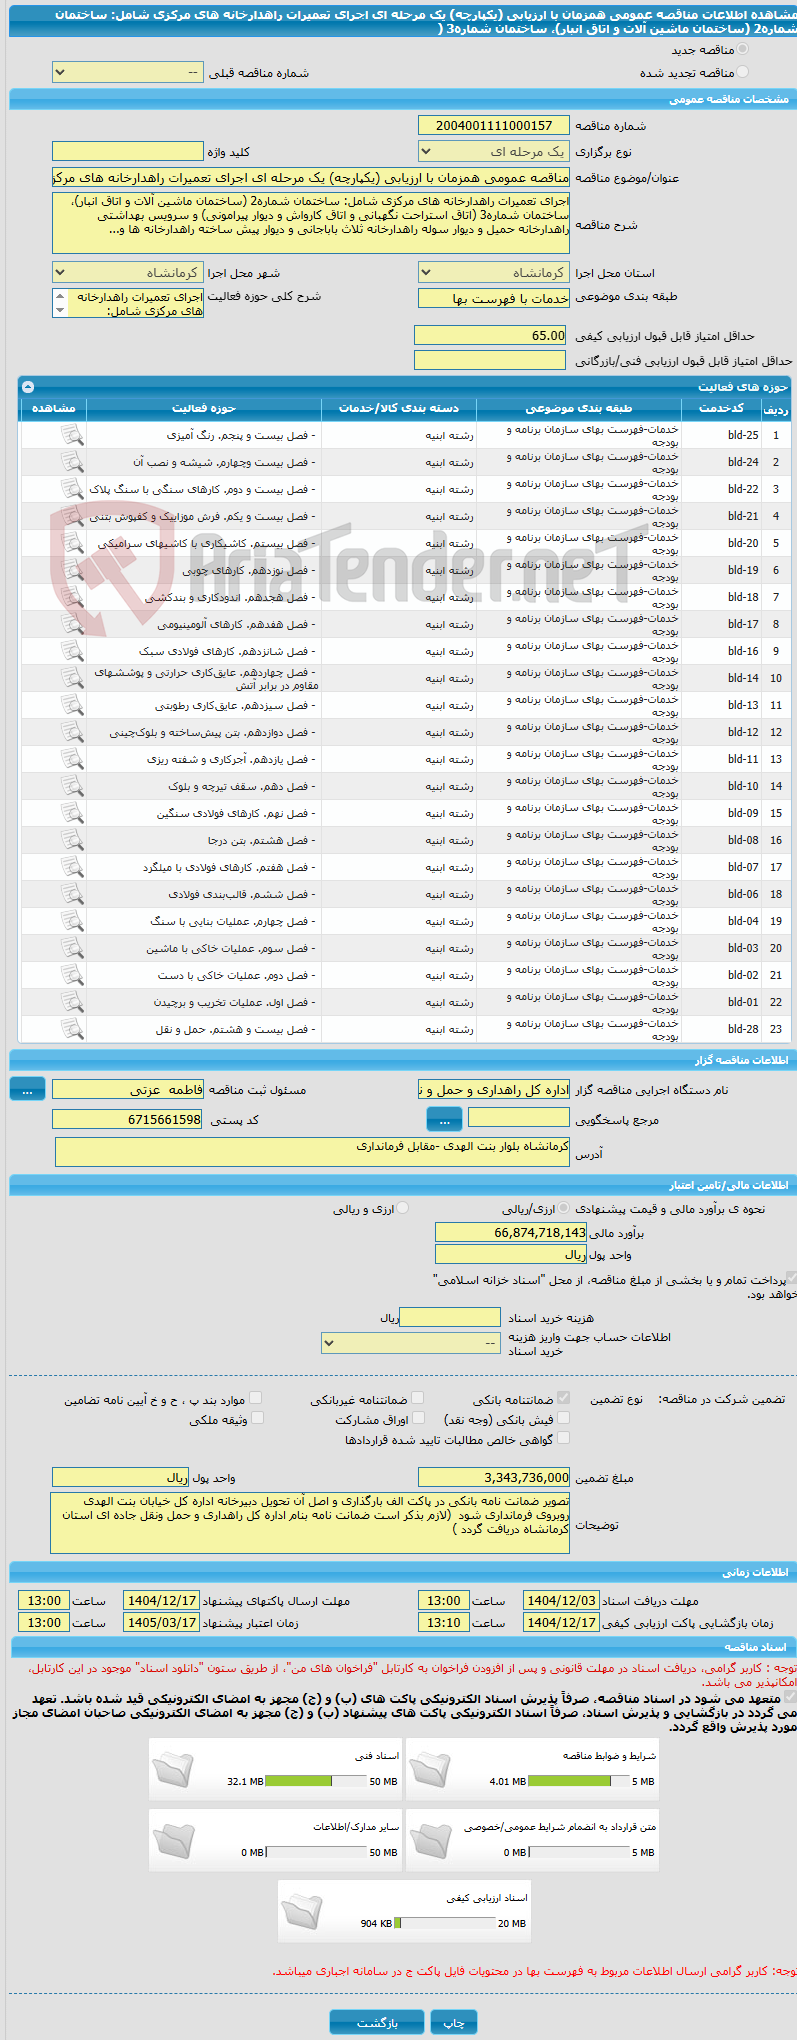The image size is (797, 2040).
Task: Click the ellipsis button beside مرجع پاسخگویی
Action: [444, 1120]
